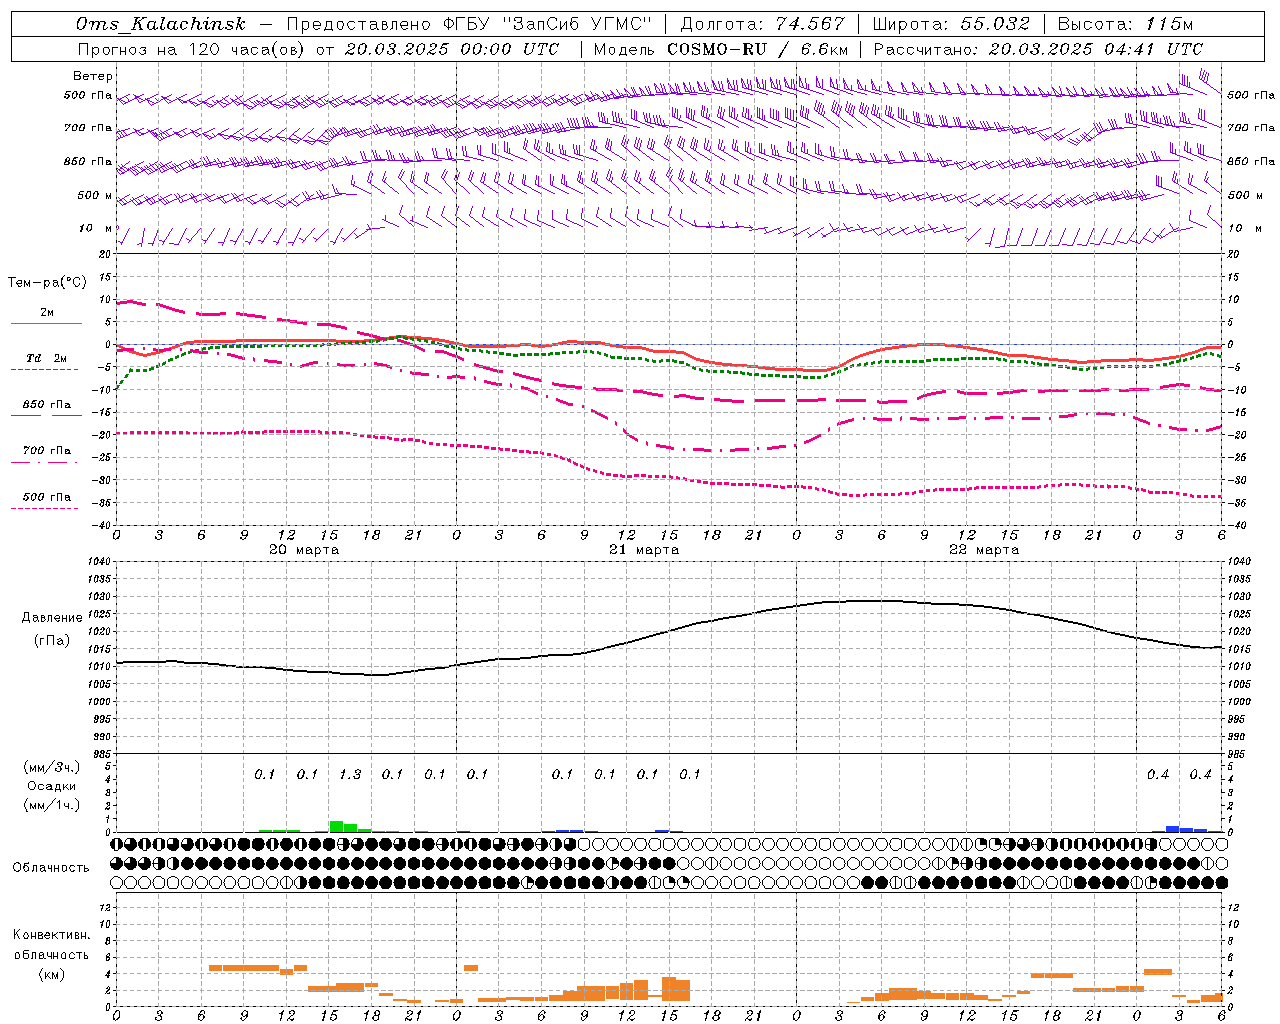
Task: Click the (мм/3ч.) precipitation unit label
Action: coord(52,767)
